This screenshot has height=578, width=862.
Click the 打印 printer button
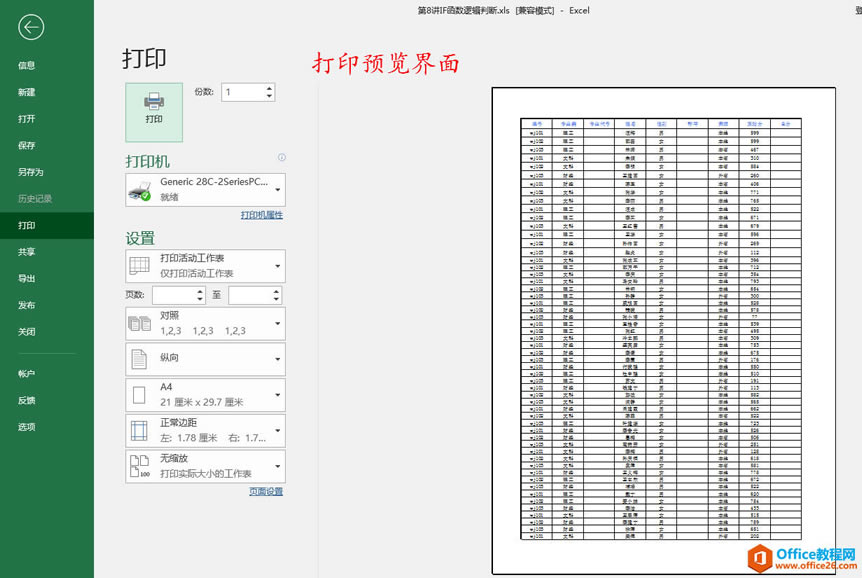click(154, 112)
